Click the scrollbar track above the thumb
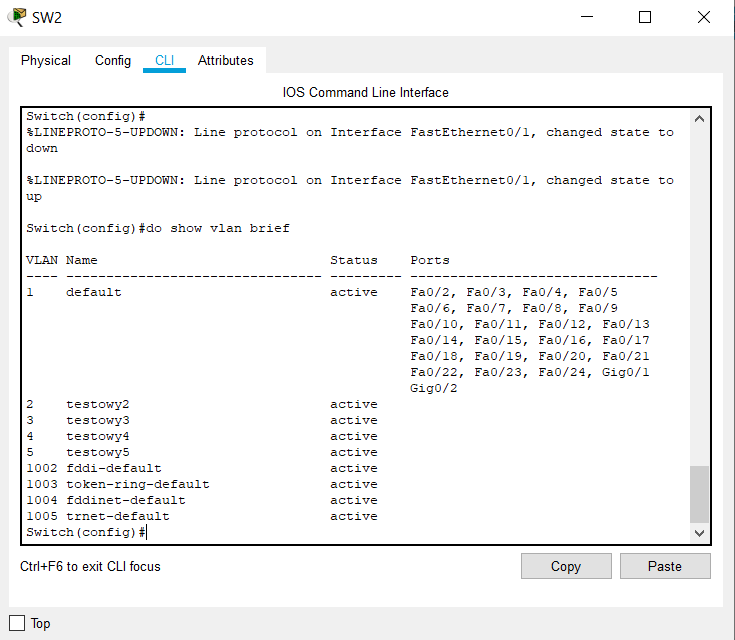This screenshot has width=735, height=640. [x=699, y=300]
